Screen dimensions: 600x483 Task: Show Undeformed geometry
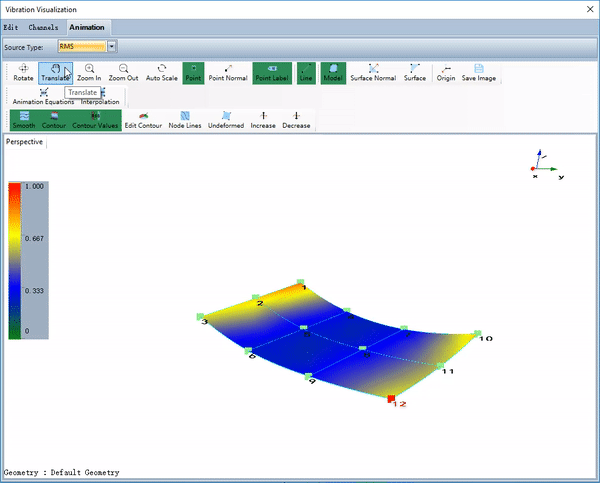point(226,120)
